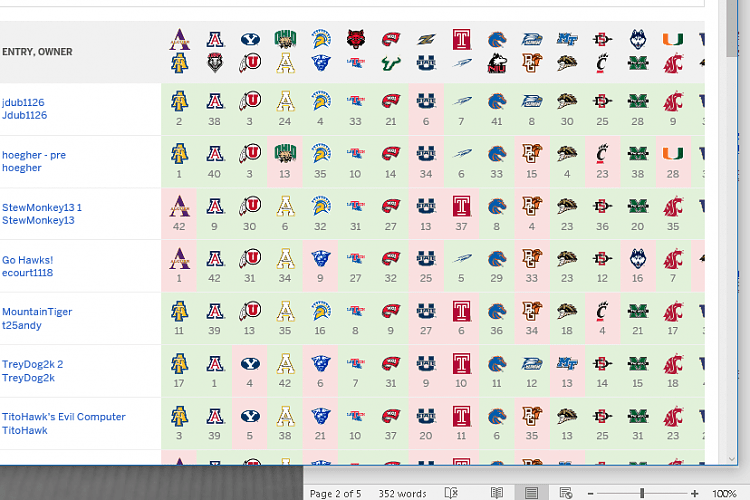
Task: Click the purple Alcorn State logo in header row
Action: click(x=179, y=39)
